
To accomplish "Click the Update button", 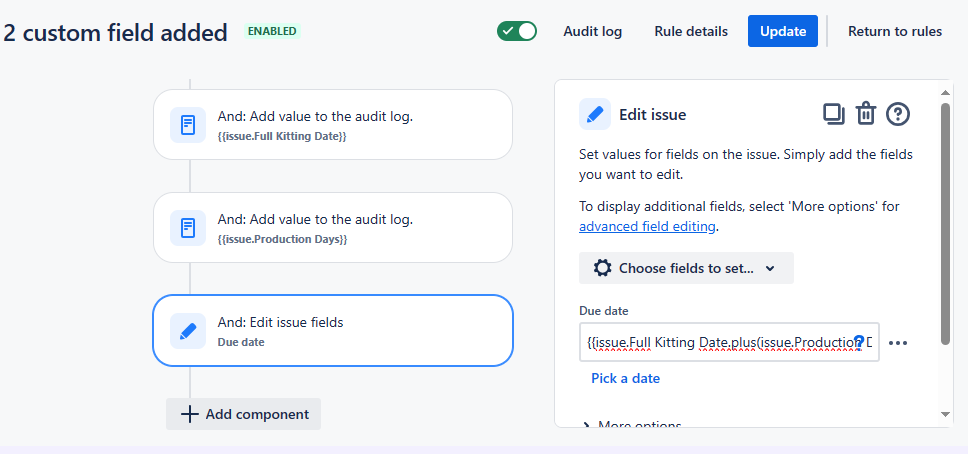I will (783, 31).
